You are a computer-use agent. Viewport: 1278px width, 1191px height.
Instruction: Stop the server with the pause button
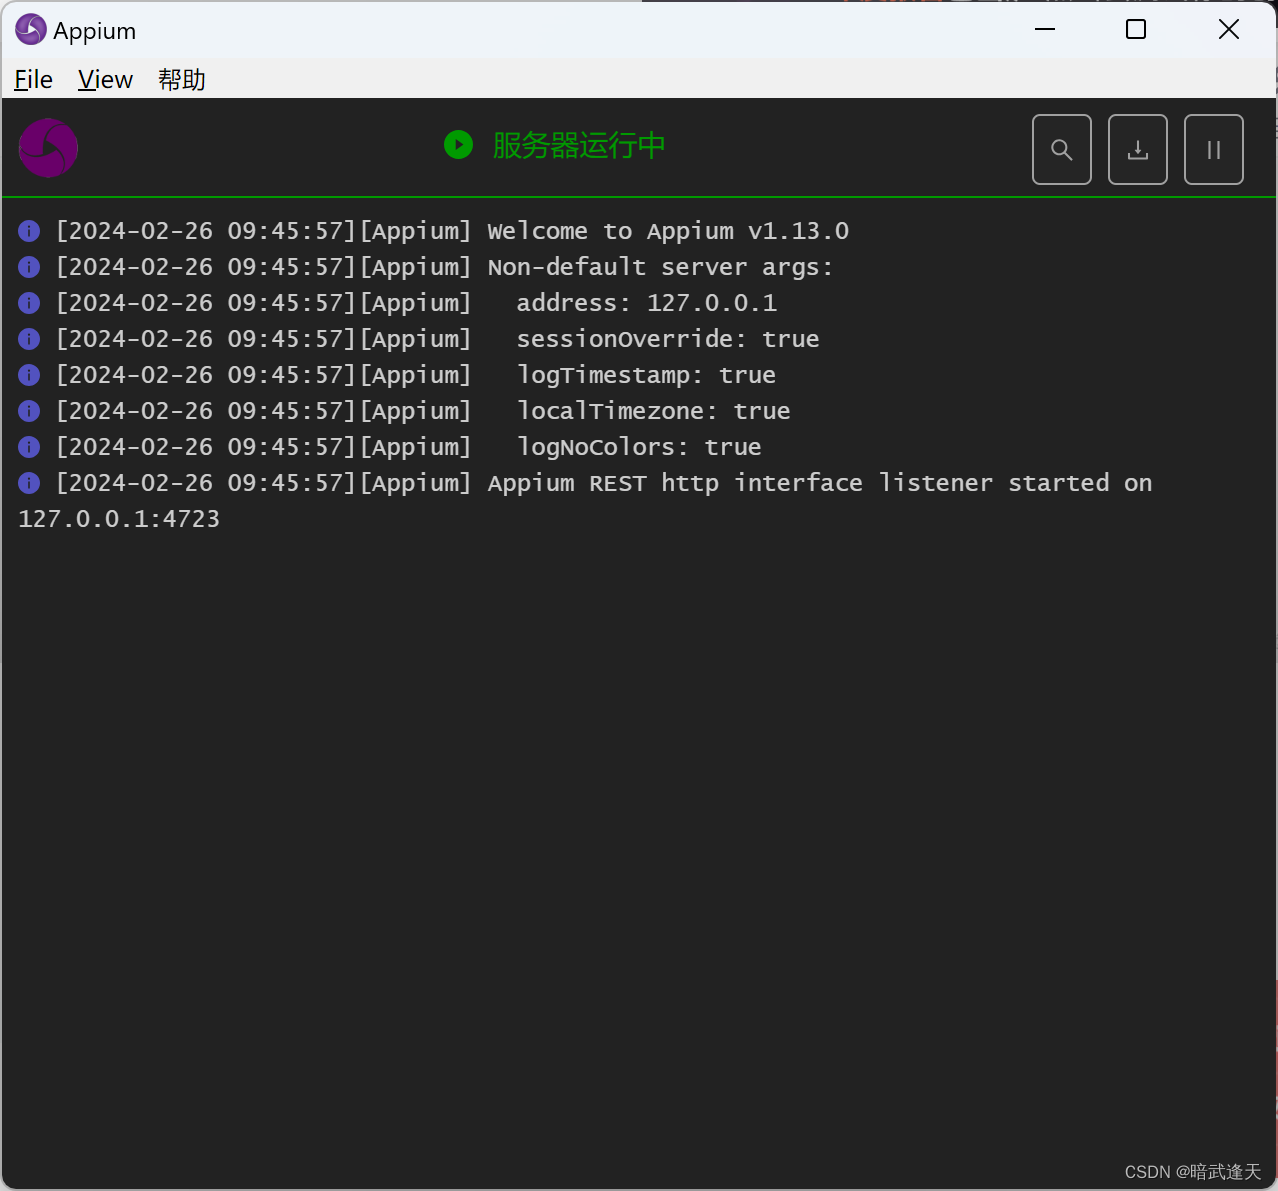click(x=1214, y=150)
